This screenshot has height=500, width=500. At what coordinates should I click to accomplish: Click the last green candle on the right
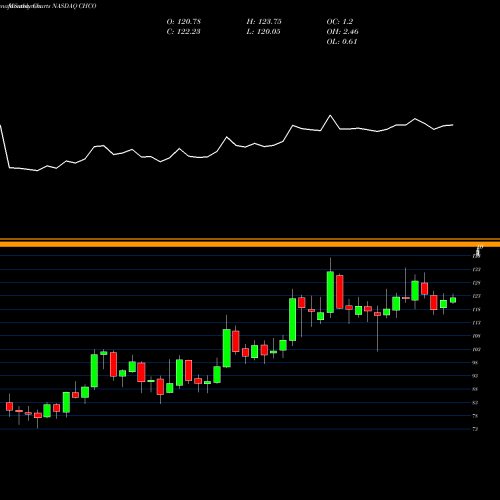[453, 300]
